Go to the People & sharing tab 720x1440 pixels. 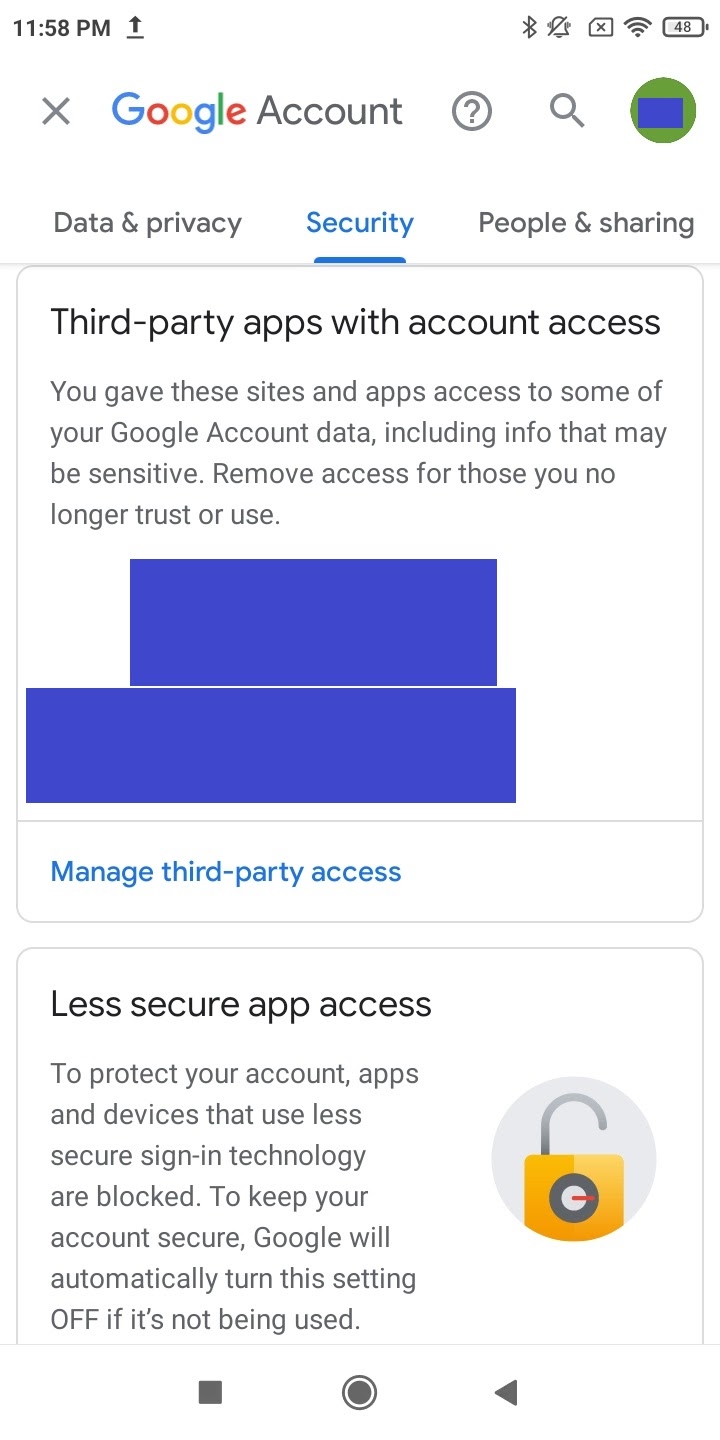(586, 223)
